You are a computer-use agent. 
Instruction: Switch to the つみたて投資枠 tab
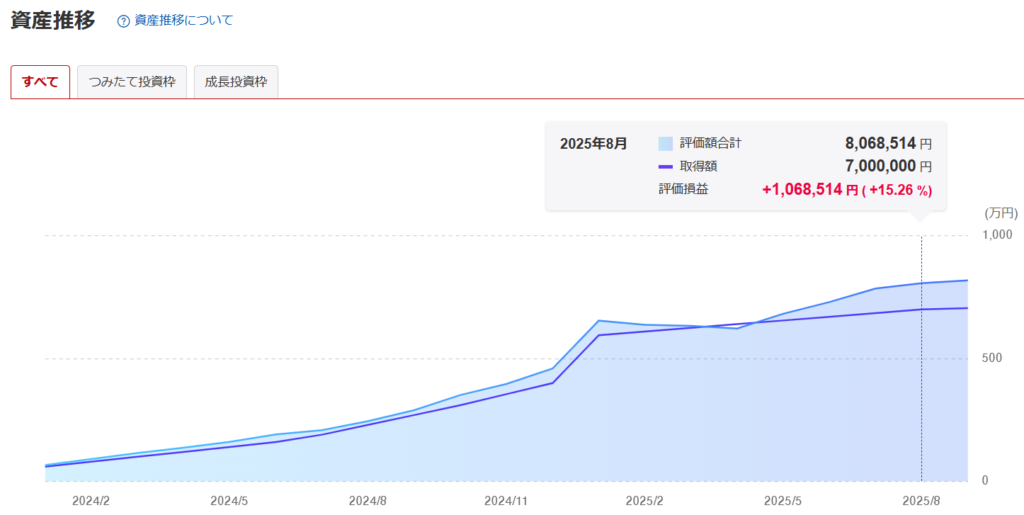pyautogui.click(x=132, y=82)
